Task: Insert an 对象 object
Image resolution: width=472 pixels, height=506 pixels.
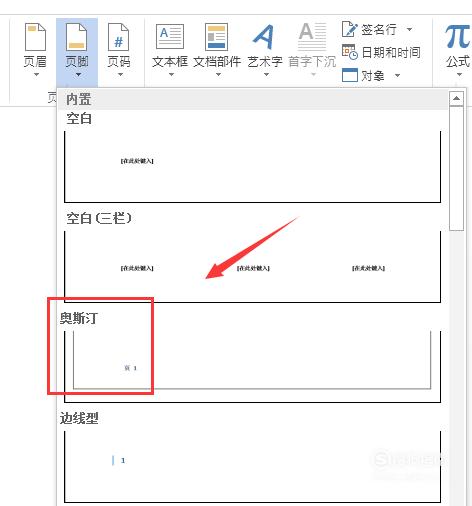Action: click(x=363, y=75)
